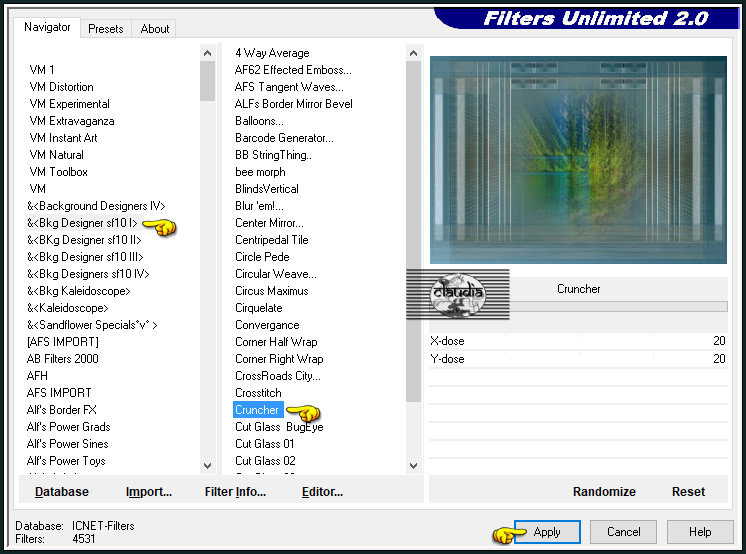Select Alf's Power Sines category
This screenshot has height=554, width=746.
(68, 444)
